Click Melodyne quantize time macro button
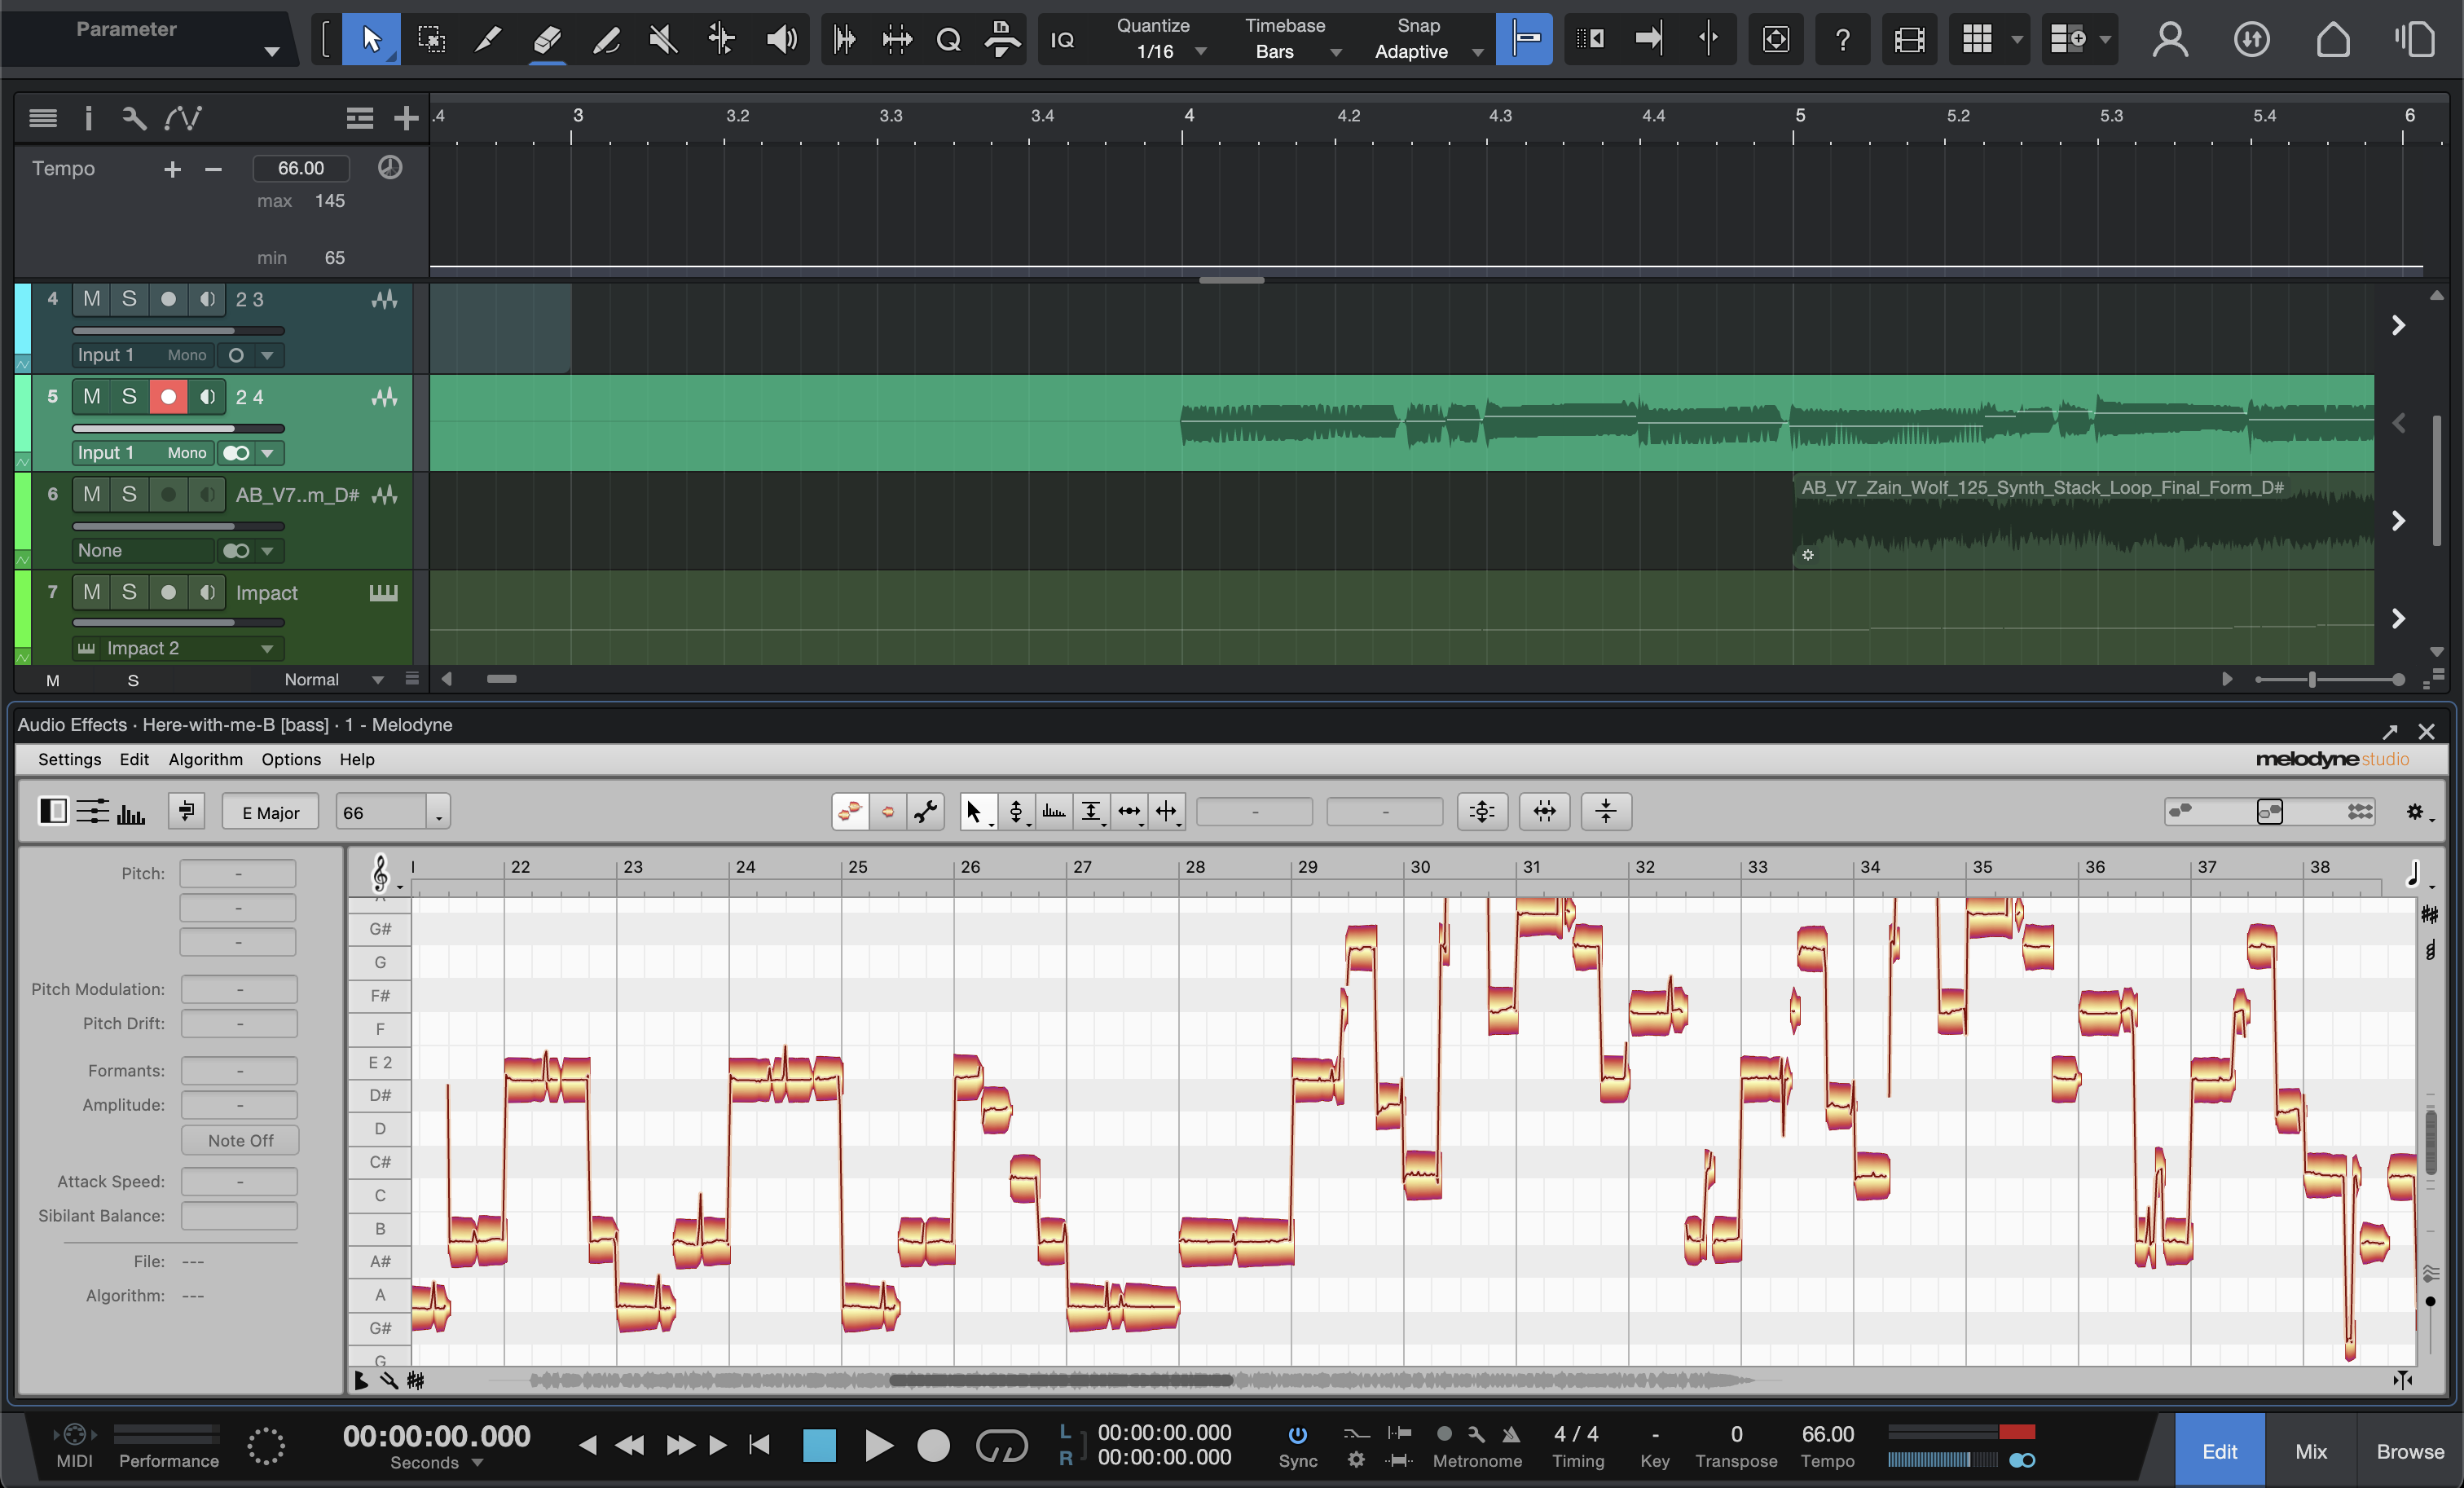Screen dimensions: 2464x1488 click(x=1544, y=811)
